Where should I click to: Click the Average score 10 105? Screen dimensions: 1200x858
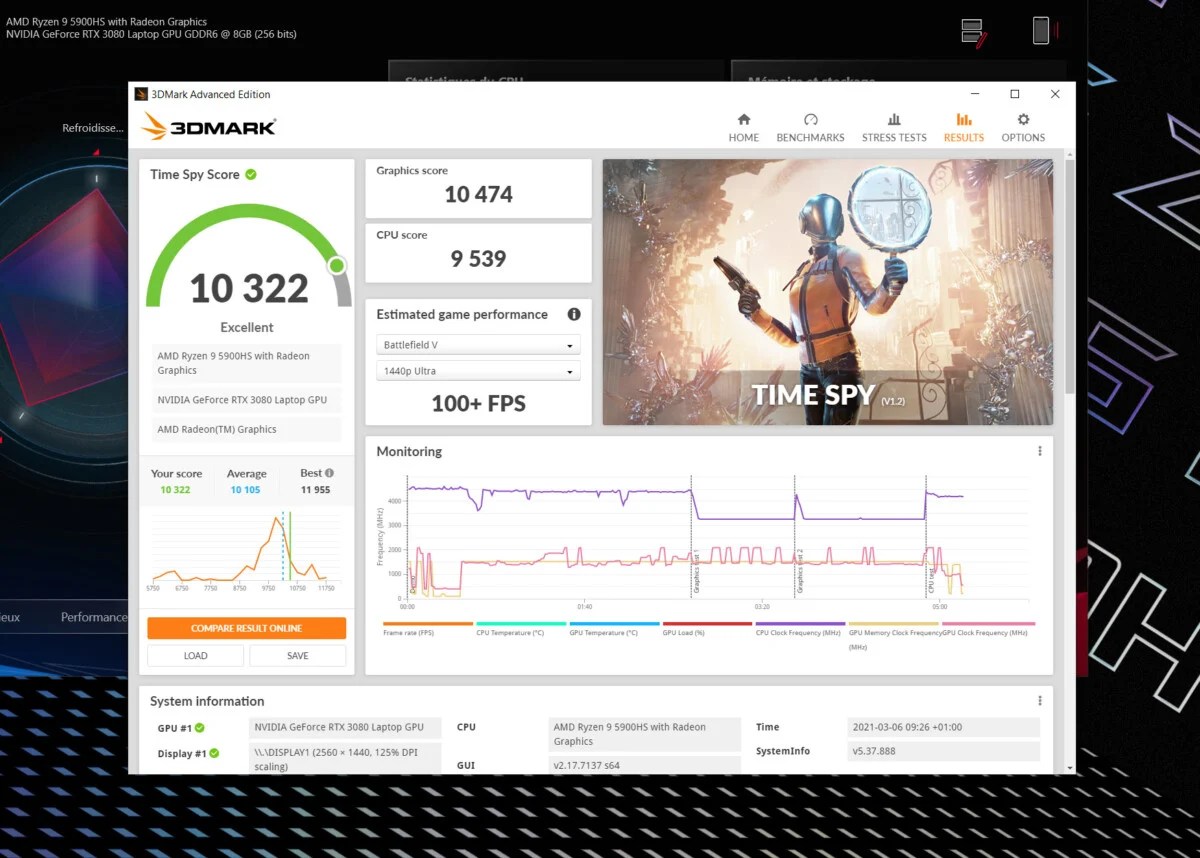[x=245, y=490]
